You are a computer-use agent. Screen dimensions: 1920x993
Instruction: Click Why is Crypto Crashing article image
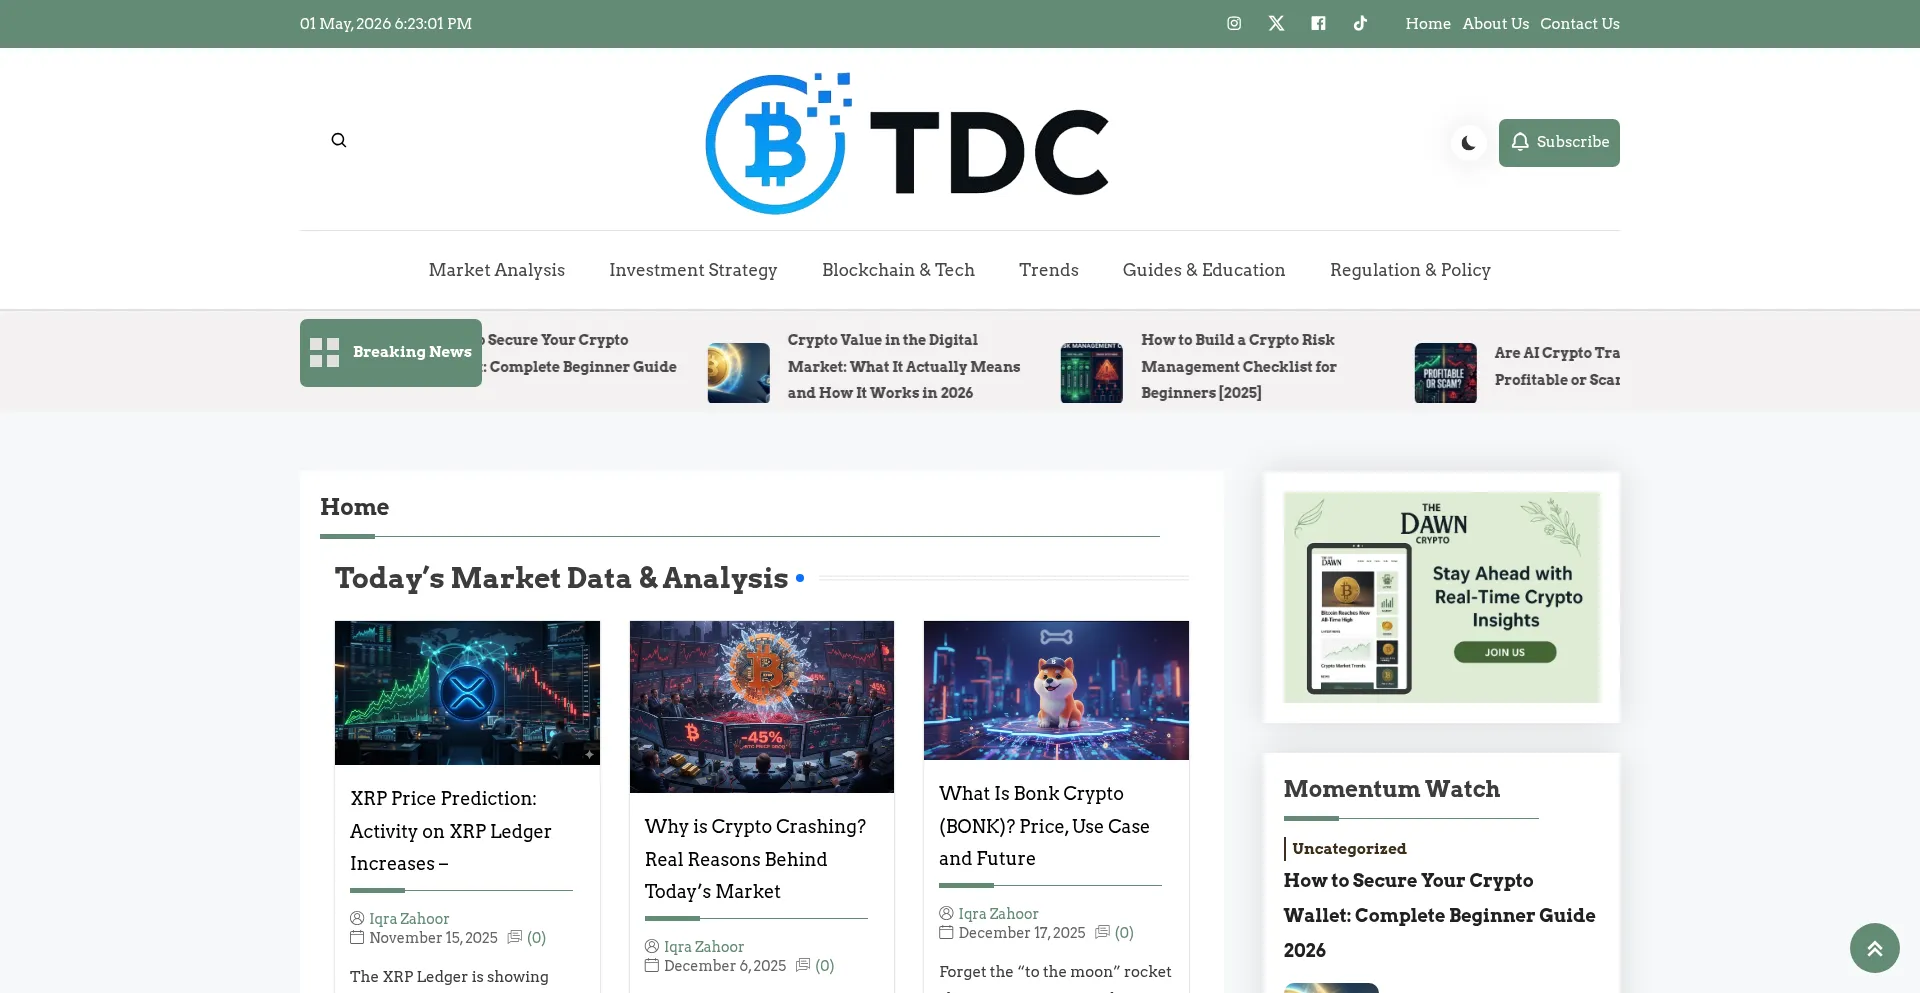(x=762, y=707)
